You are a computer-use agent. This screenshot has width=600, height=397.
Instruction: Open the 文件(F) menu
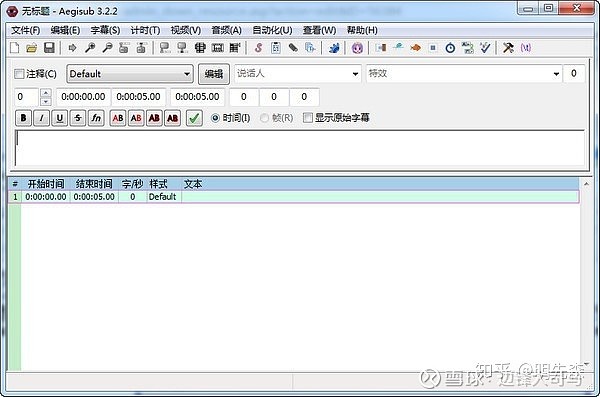tap(26, 30)
